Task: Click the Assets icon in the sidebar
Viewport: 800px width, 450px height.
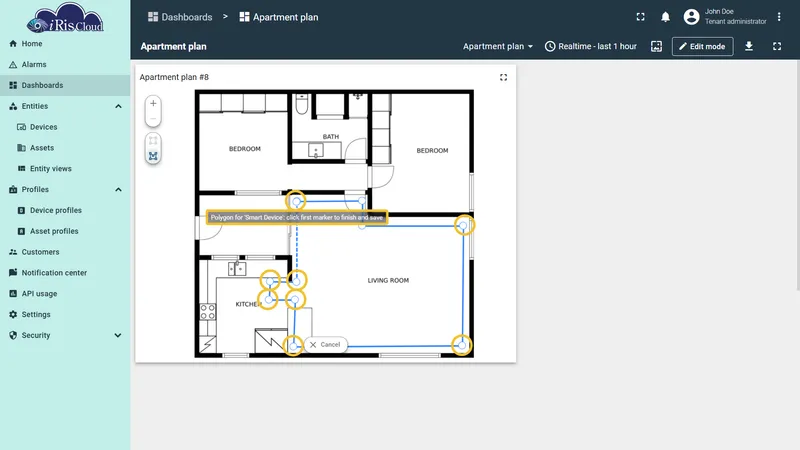Action: coord(21,148)
